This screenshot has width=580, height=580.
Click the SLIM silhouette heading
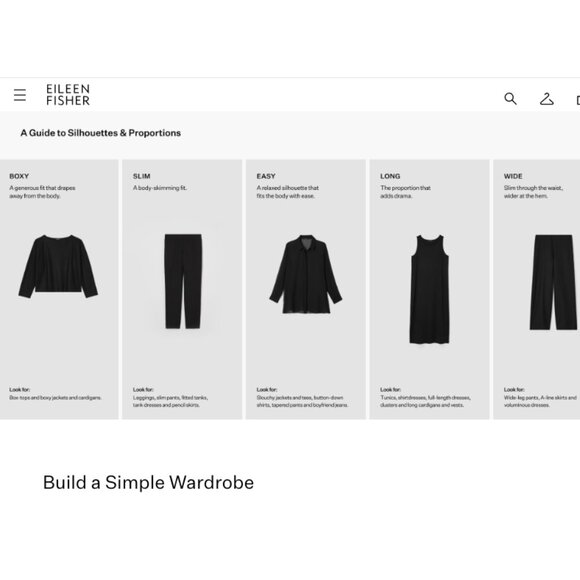142,176
